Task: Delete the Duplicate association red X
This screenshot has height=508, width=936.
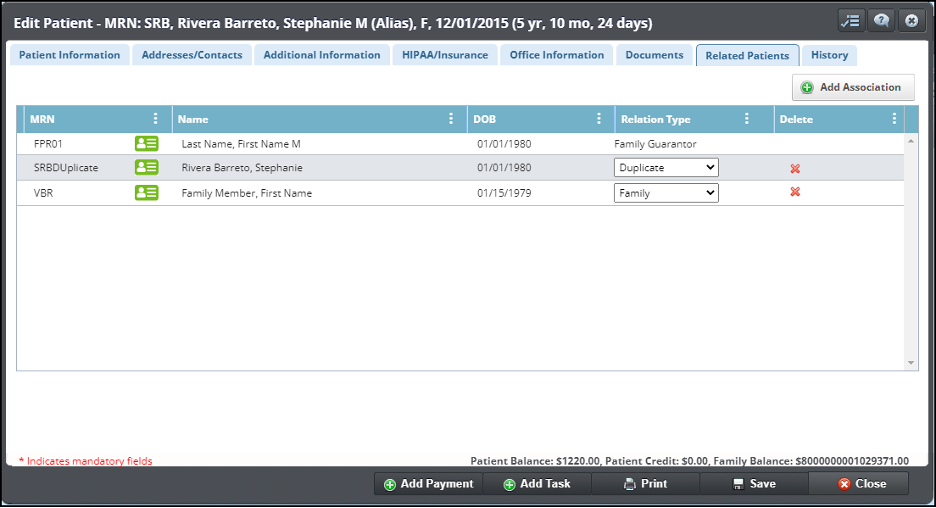Action: (x=795, y=169)
